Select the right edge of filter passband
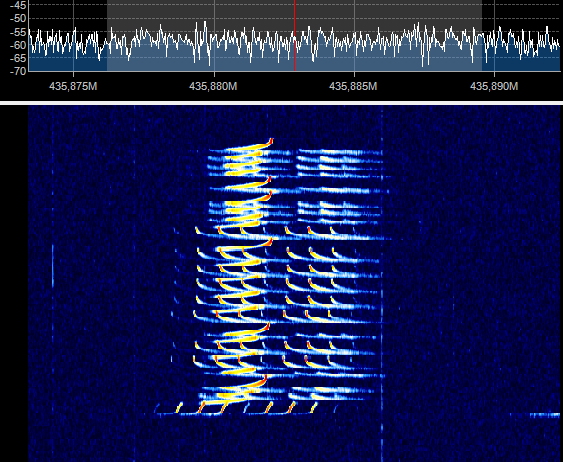Image resolution: width=563 pixels, height=462 pixels. (481, 36)
